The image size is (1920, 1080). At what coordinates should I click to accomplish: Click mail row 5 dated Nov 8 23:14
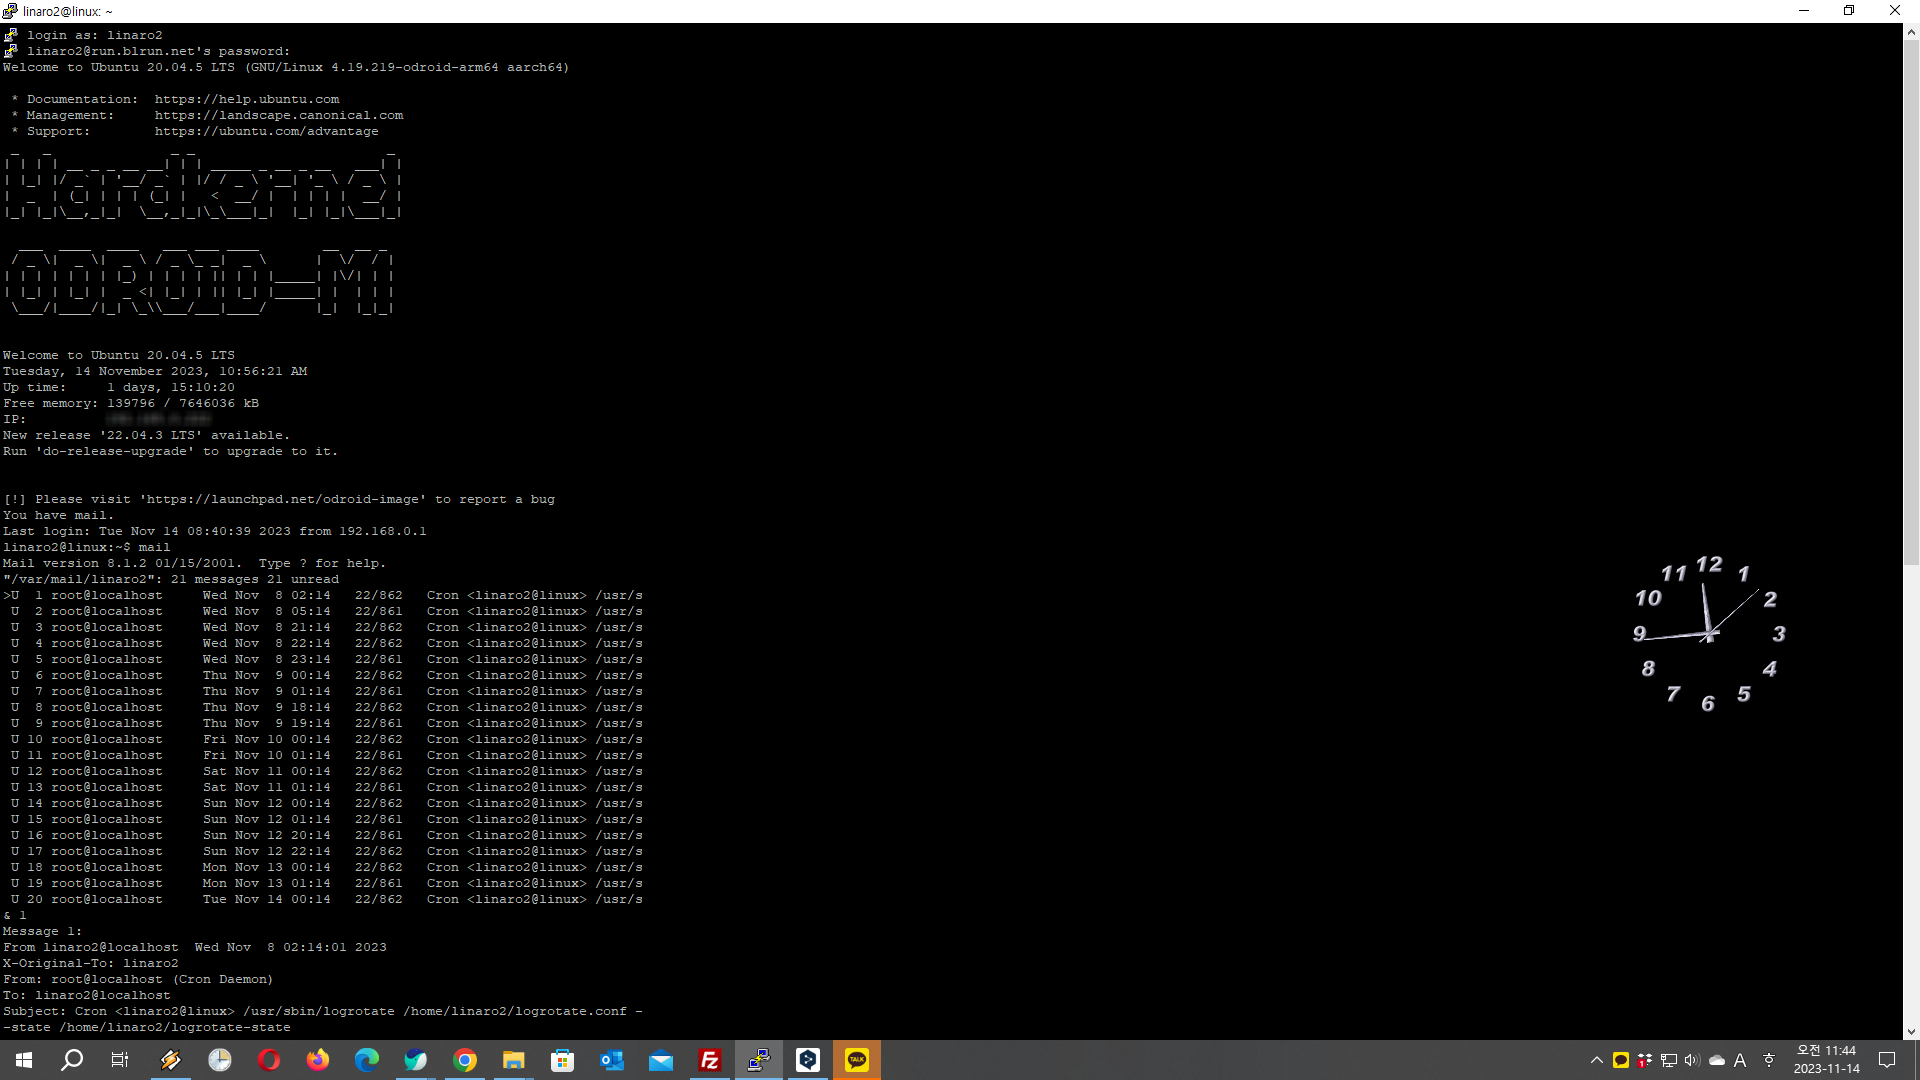click(x=323, y=659)
